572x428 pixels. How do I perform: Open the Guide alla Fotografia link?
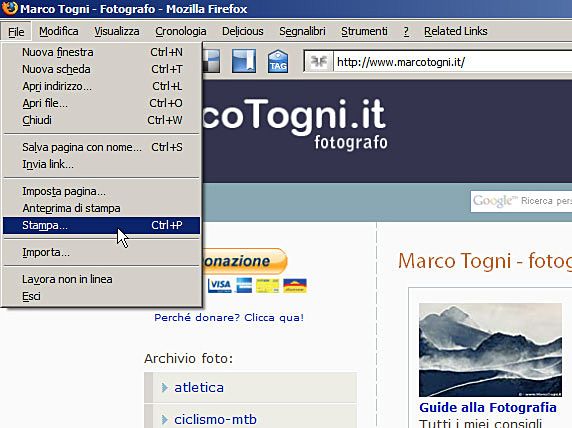pyautogui.click(x=488, y=407)
